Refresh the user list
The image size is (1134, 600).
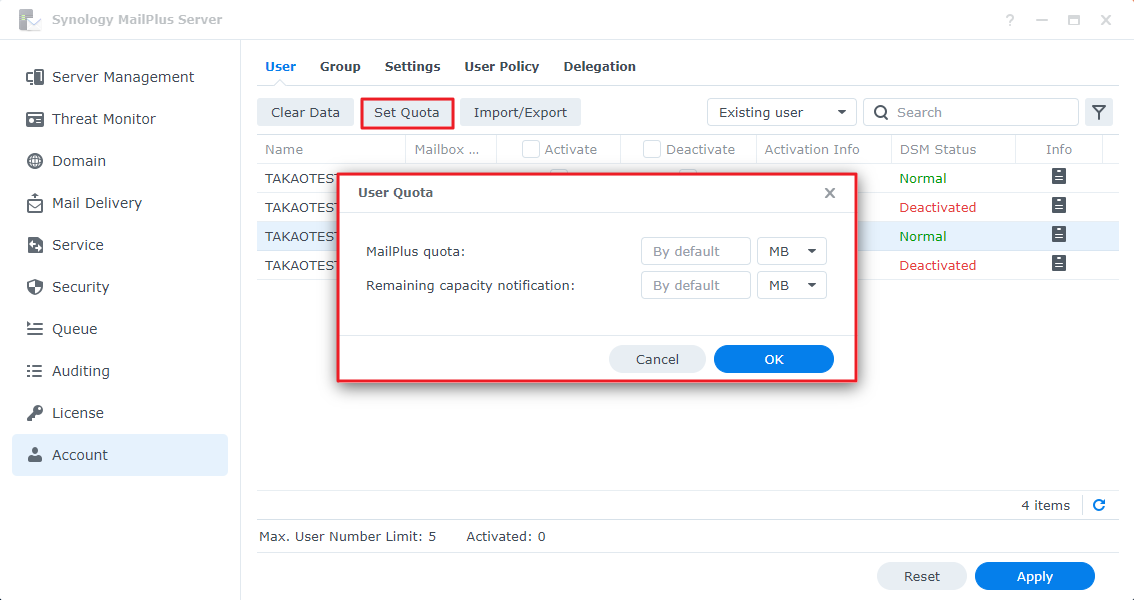[1098, 505]
